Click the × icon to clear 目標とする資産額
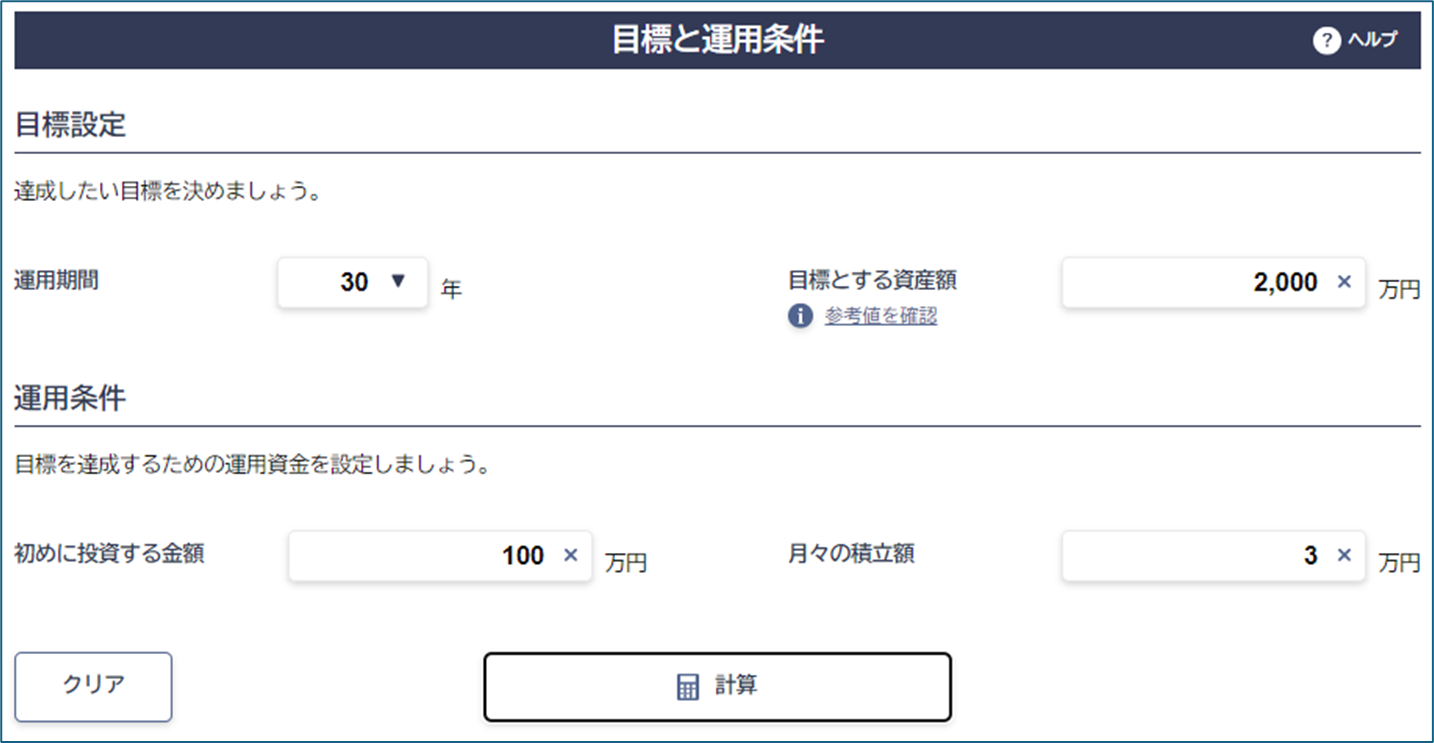 (1346, 282)
